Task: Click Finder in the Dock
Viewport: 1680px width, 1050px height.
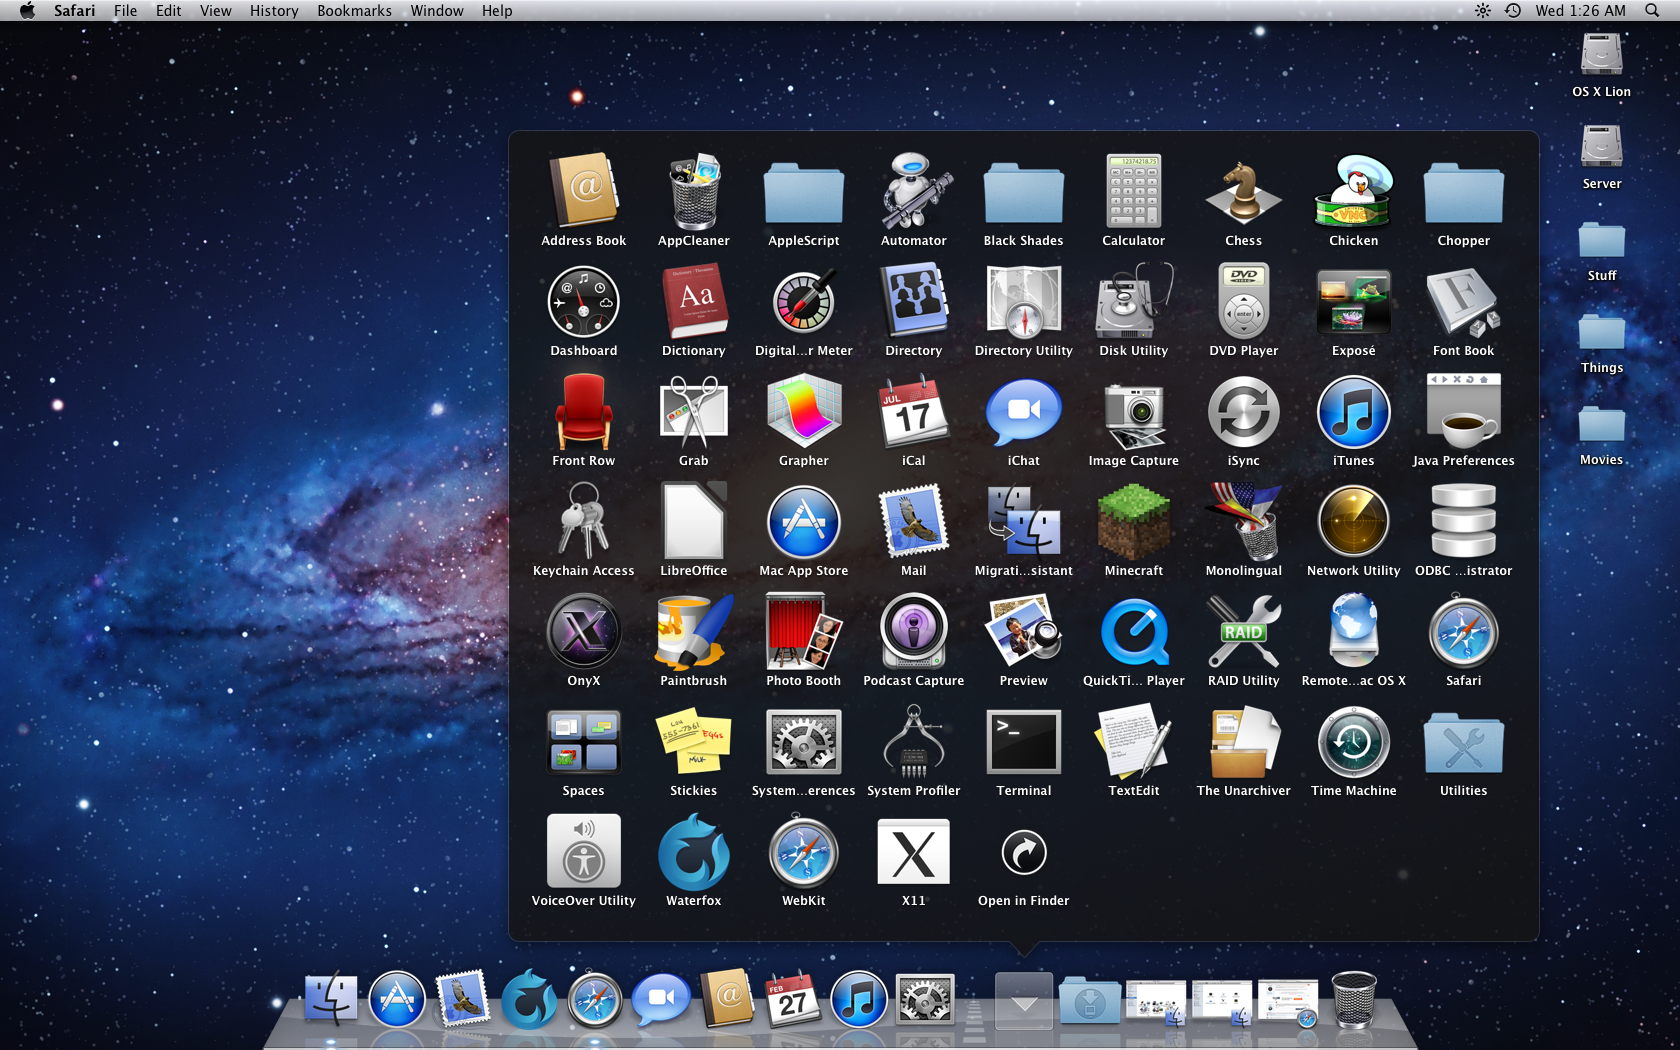Action: click(x=330, y=998)
